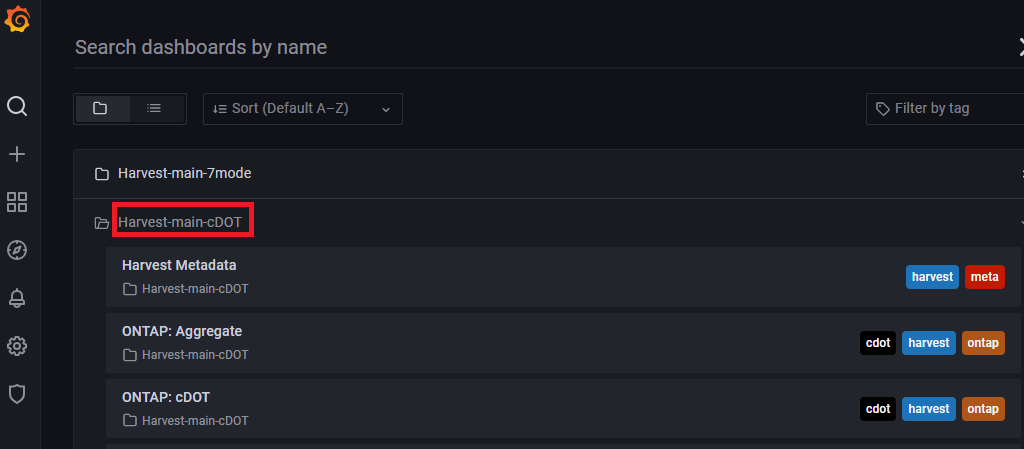The height and width of the screenshot is (449, 1024).
Task: Click the red meta tag
Action: [x=985, y=277]
